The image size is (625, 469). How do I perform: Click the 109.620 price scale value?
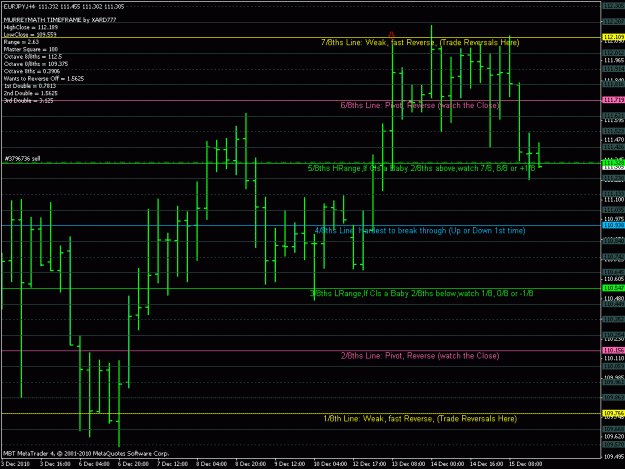pyautogui.click(x=614, y=436)
